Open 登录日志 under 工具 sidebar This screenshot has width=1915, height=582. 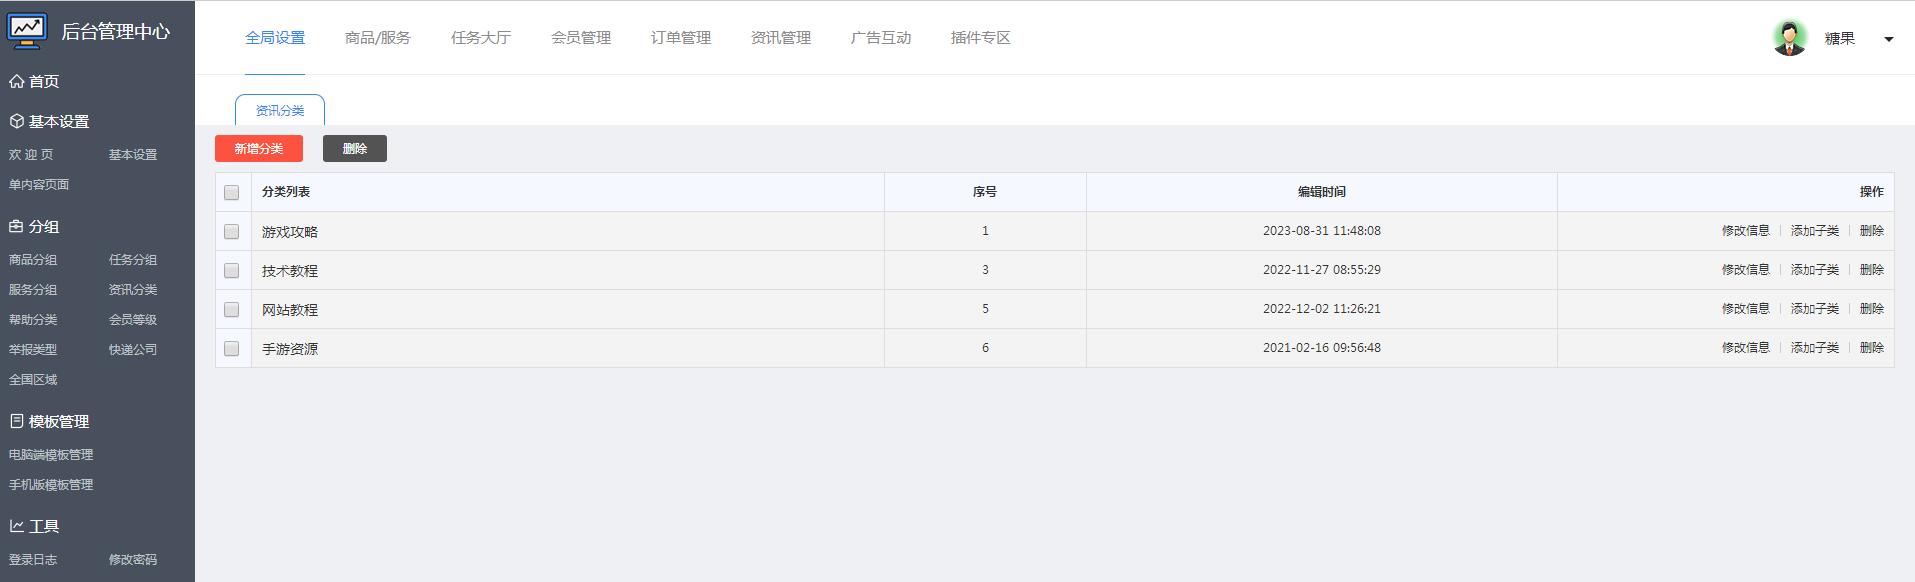pos(33,560)
